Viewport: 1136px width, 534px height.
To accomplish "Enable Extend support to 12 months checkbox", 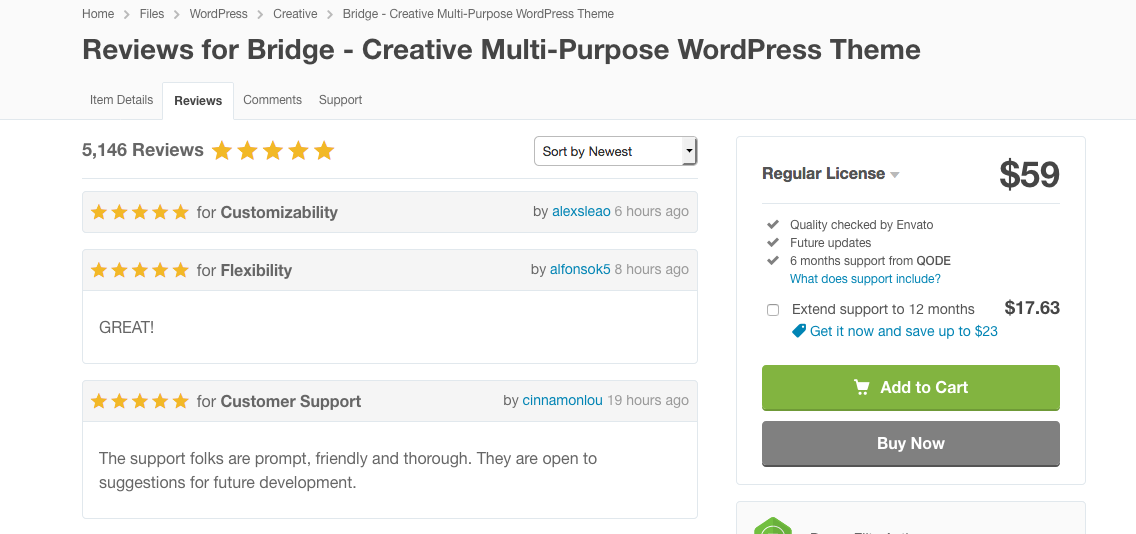I will (773, 310).
